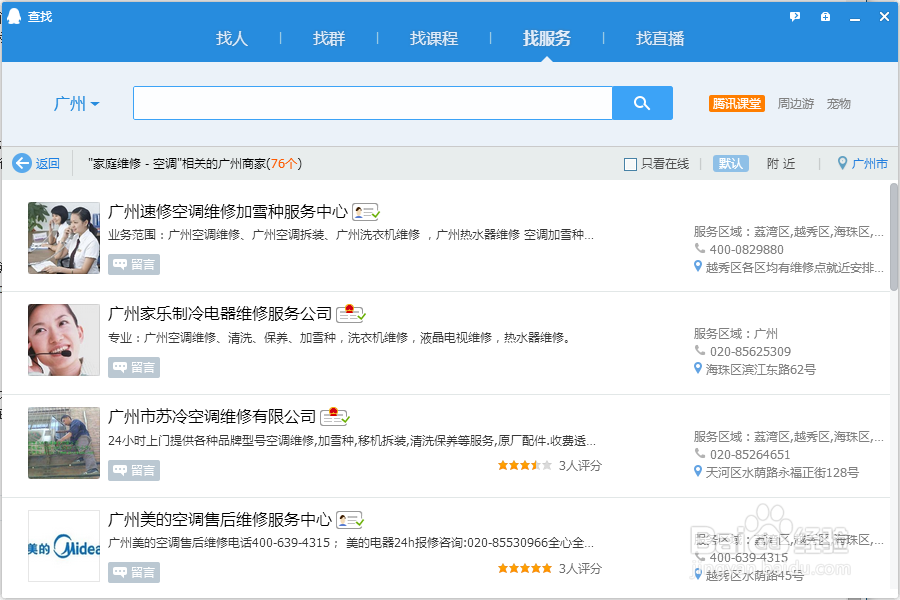The height and width of the screenshot is (600, 900).
Task: Click the magnifier search button
Action: [642, 103]
